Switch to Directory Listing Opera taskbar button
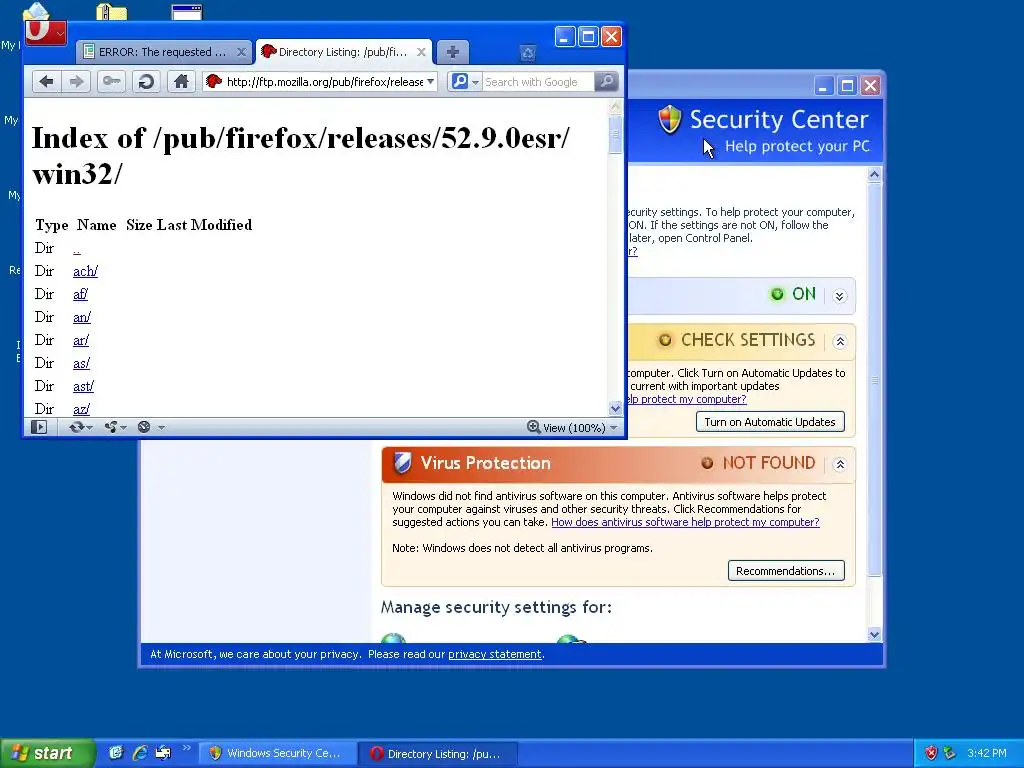This screenshot has height=768, width=1024. (438, 753)
